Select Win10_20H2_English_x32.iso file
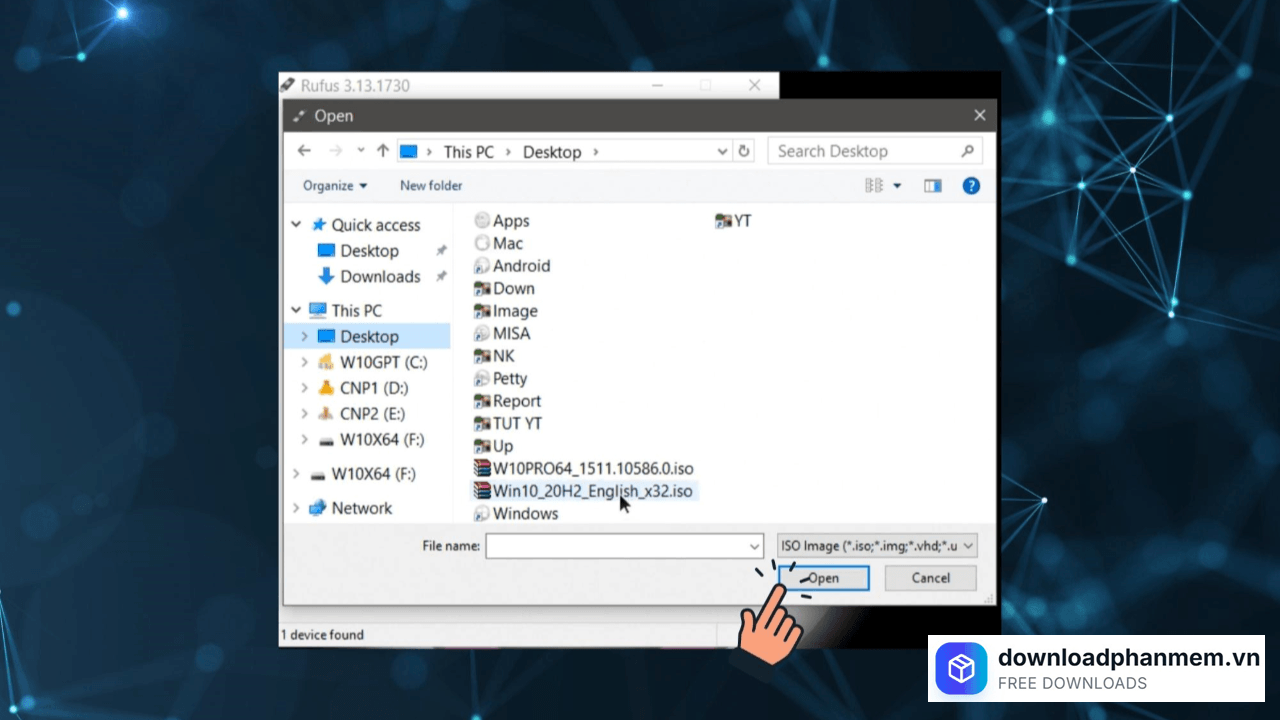The image size is (1280, 720). coord(583,491)
